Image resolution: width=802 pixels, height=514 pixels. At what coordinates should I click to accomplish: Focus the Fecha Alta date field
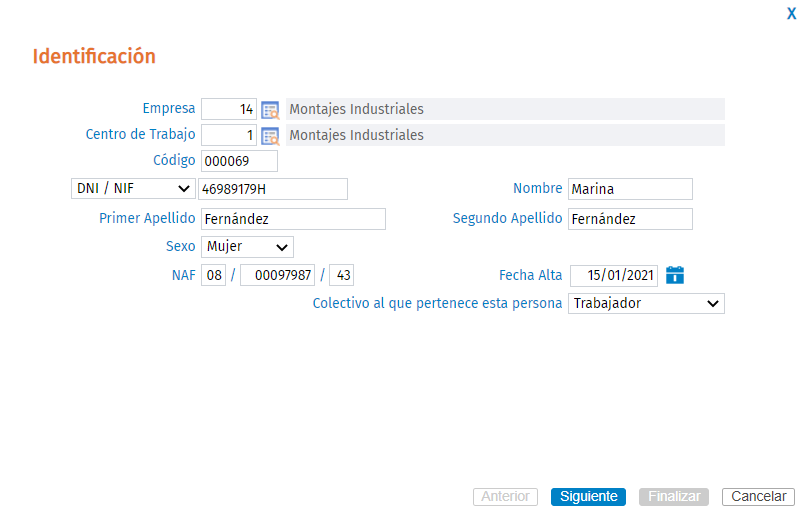coord(614,275)
